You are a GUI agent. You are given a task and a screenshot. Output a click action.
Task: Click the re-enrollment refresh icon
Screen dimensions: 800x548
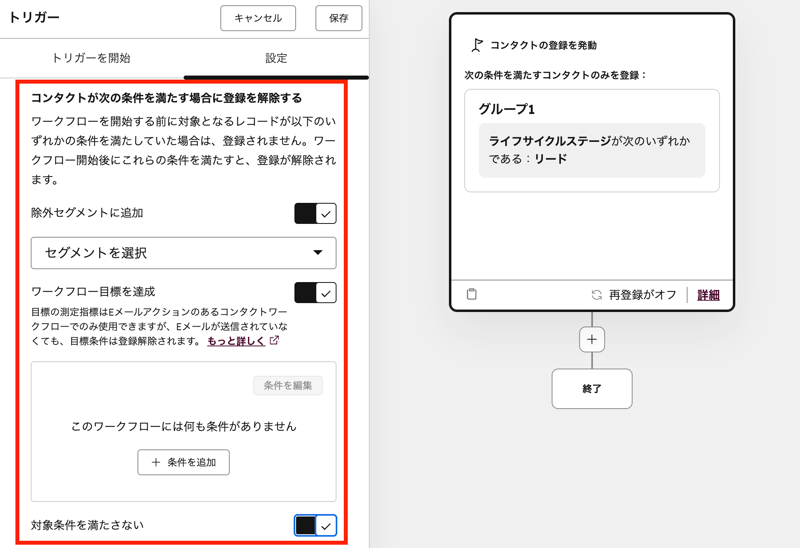pyautogui.click(x=597, y=295)
